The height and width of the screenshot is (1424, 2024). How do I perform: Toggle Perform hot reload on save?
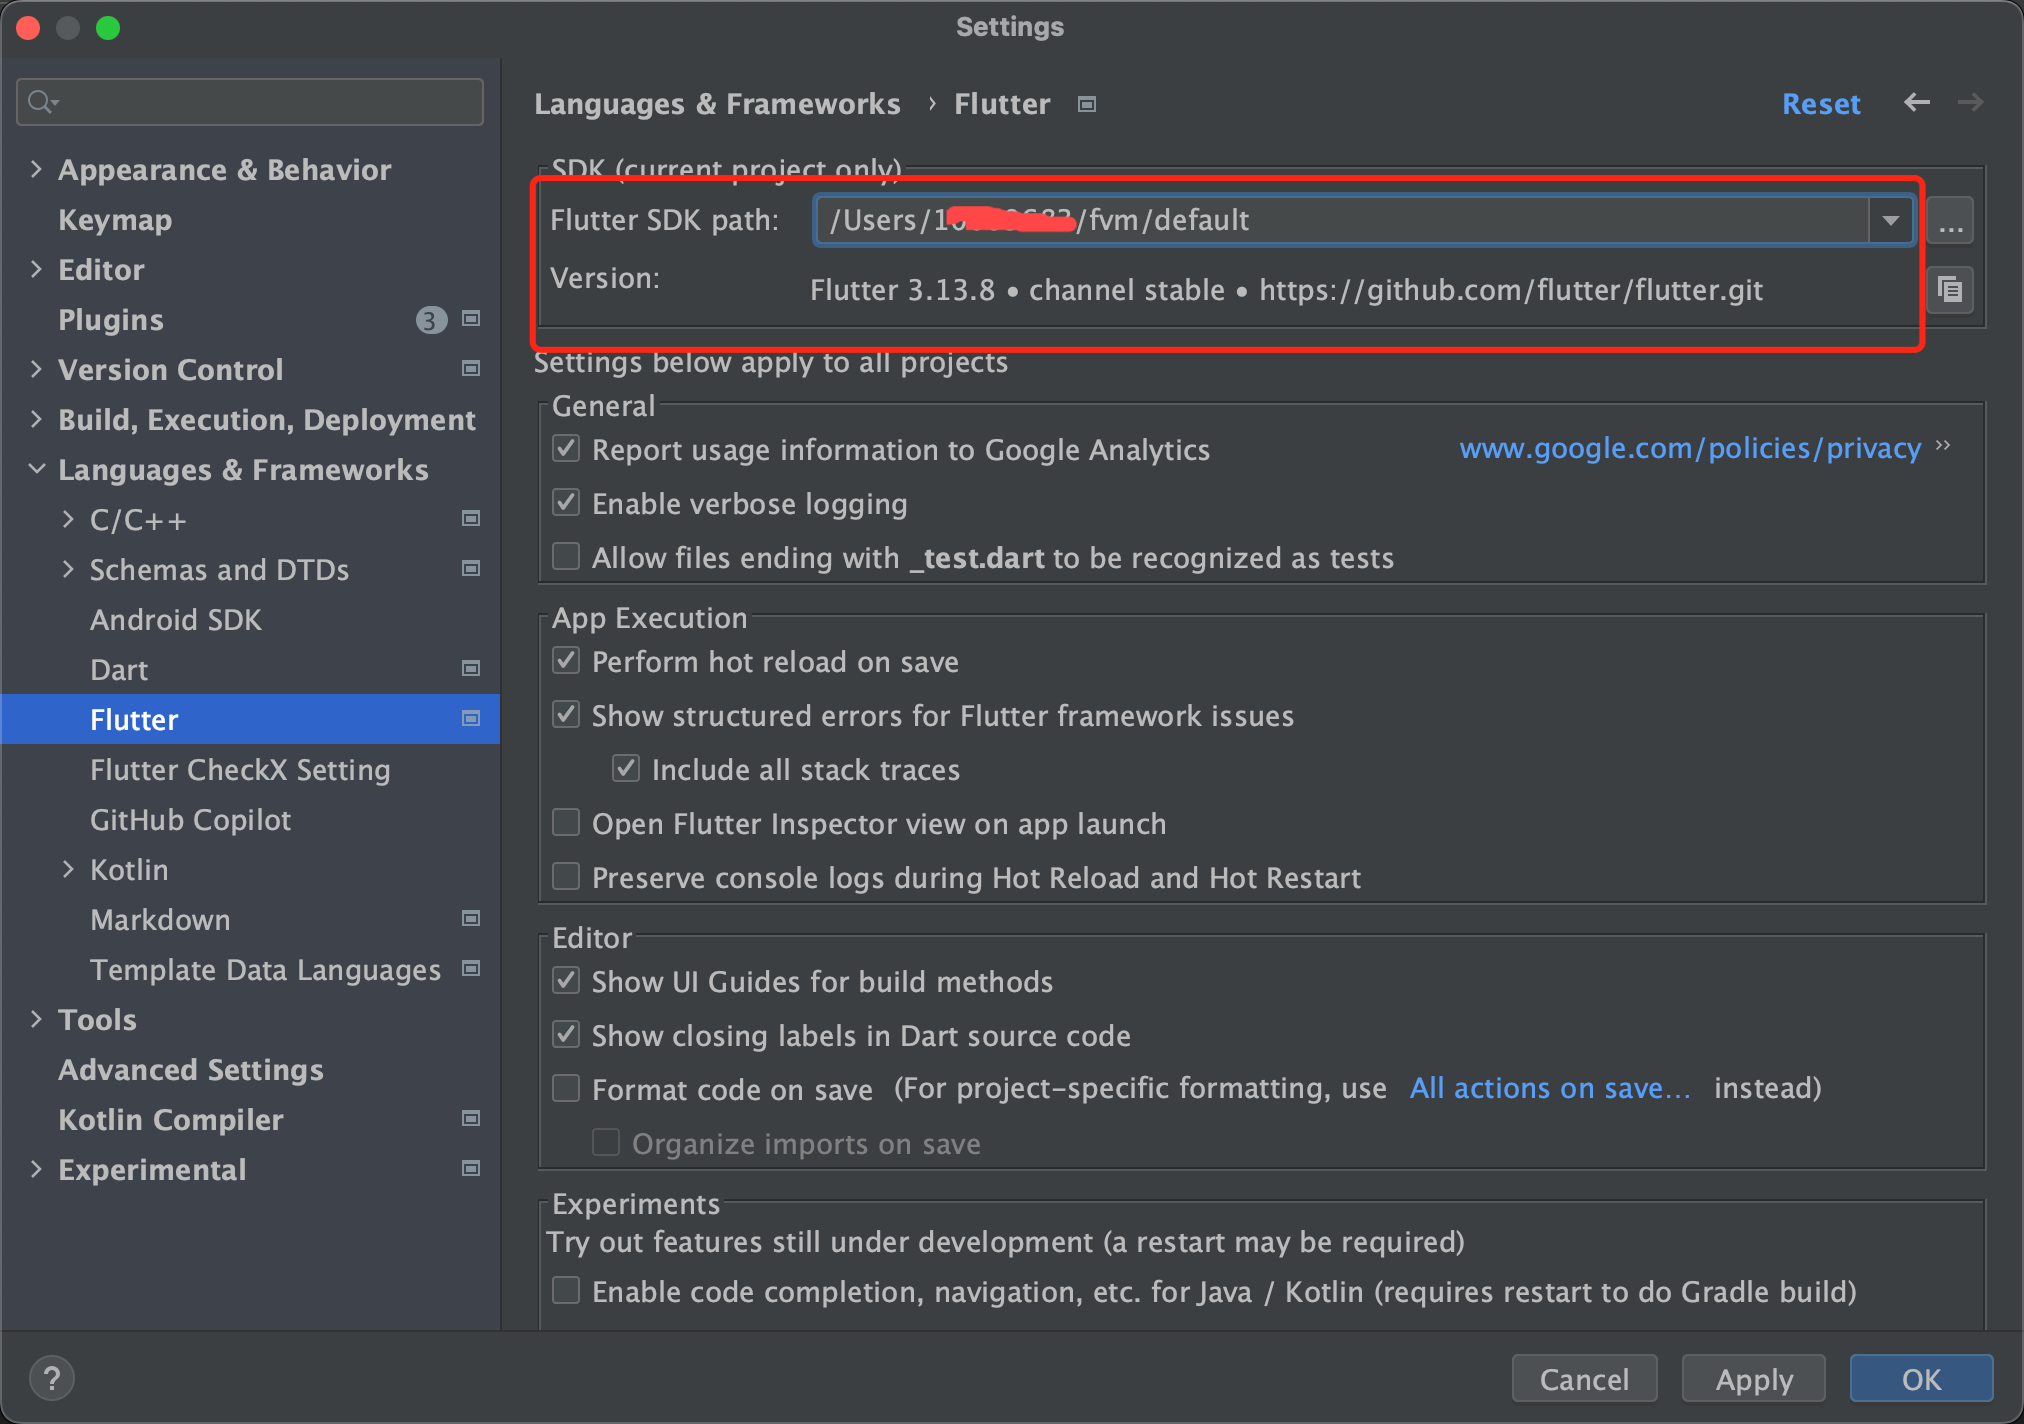point(567,661)
